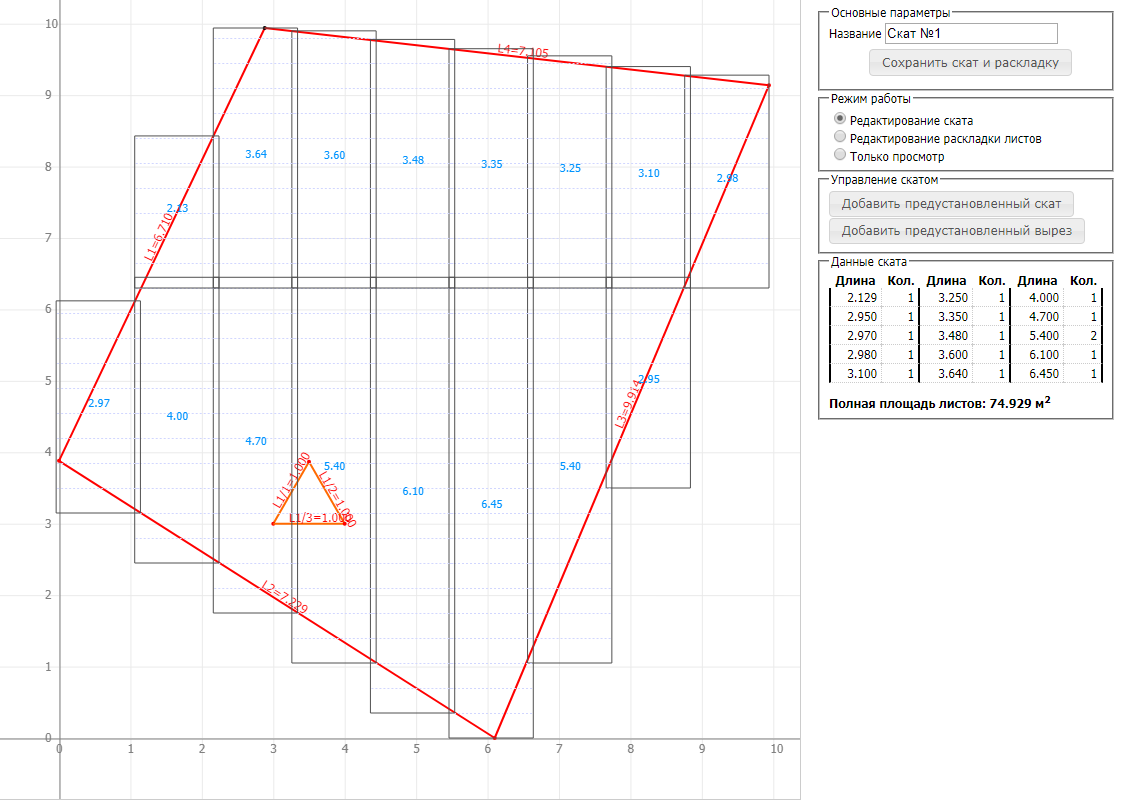Image resolution: width=1145 pixels, height=807 pixels.
Task: Enable 'Редактирование раскладки листов' mode
Action: click(x=840, y=137)
